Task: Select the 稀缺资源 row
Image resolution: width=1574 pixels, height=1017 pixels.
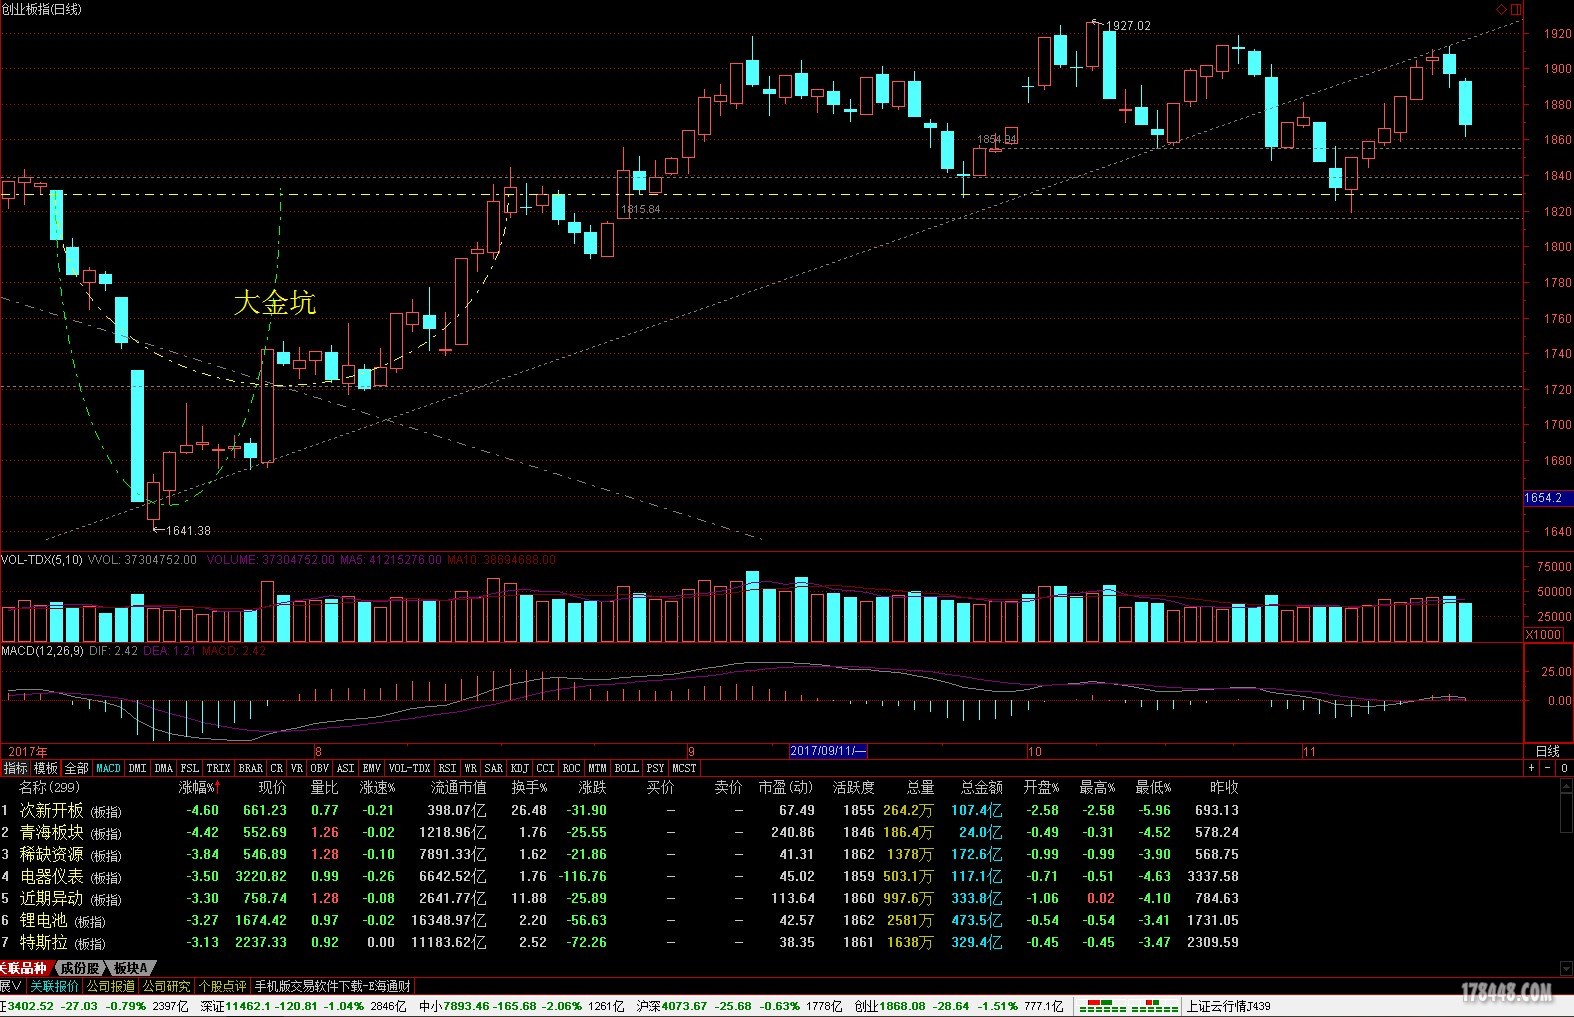Action: coord(620,855)
